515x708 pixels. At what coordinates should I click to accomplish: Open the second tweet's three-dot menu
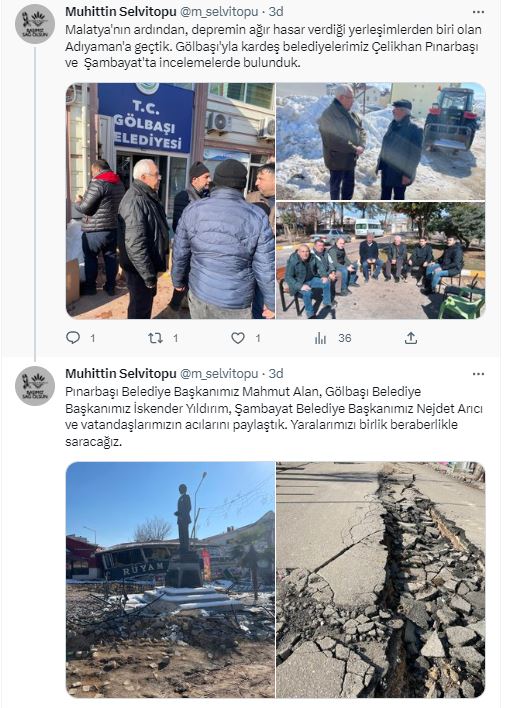(x=478, y=374)
